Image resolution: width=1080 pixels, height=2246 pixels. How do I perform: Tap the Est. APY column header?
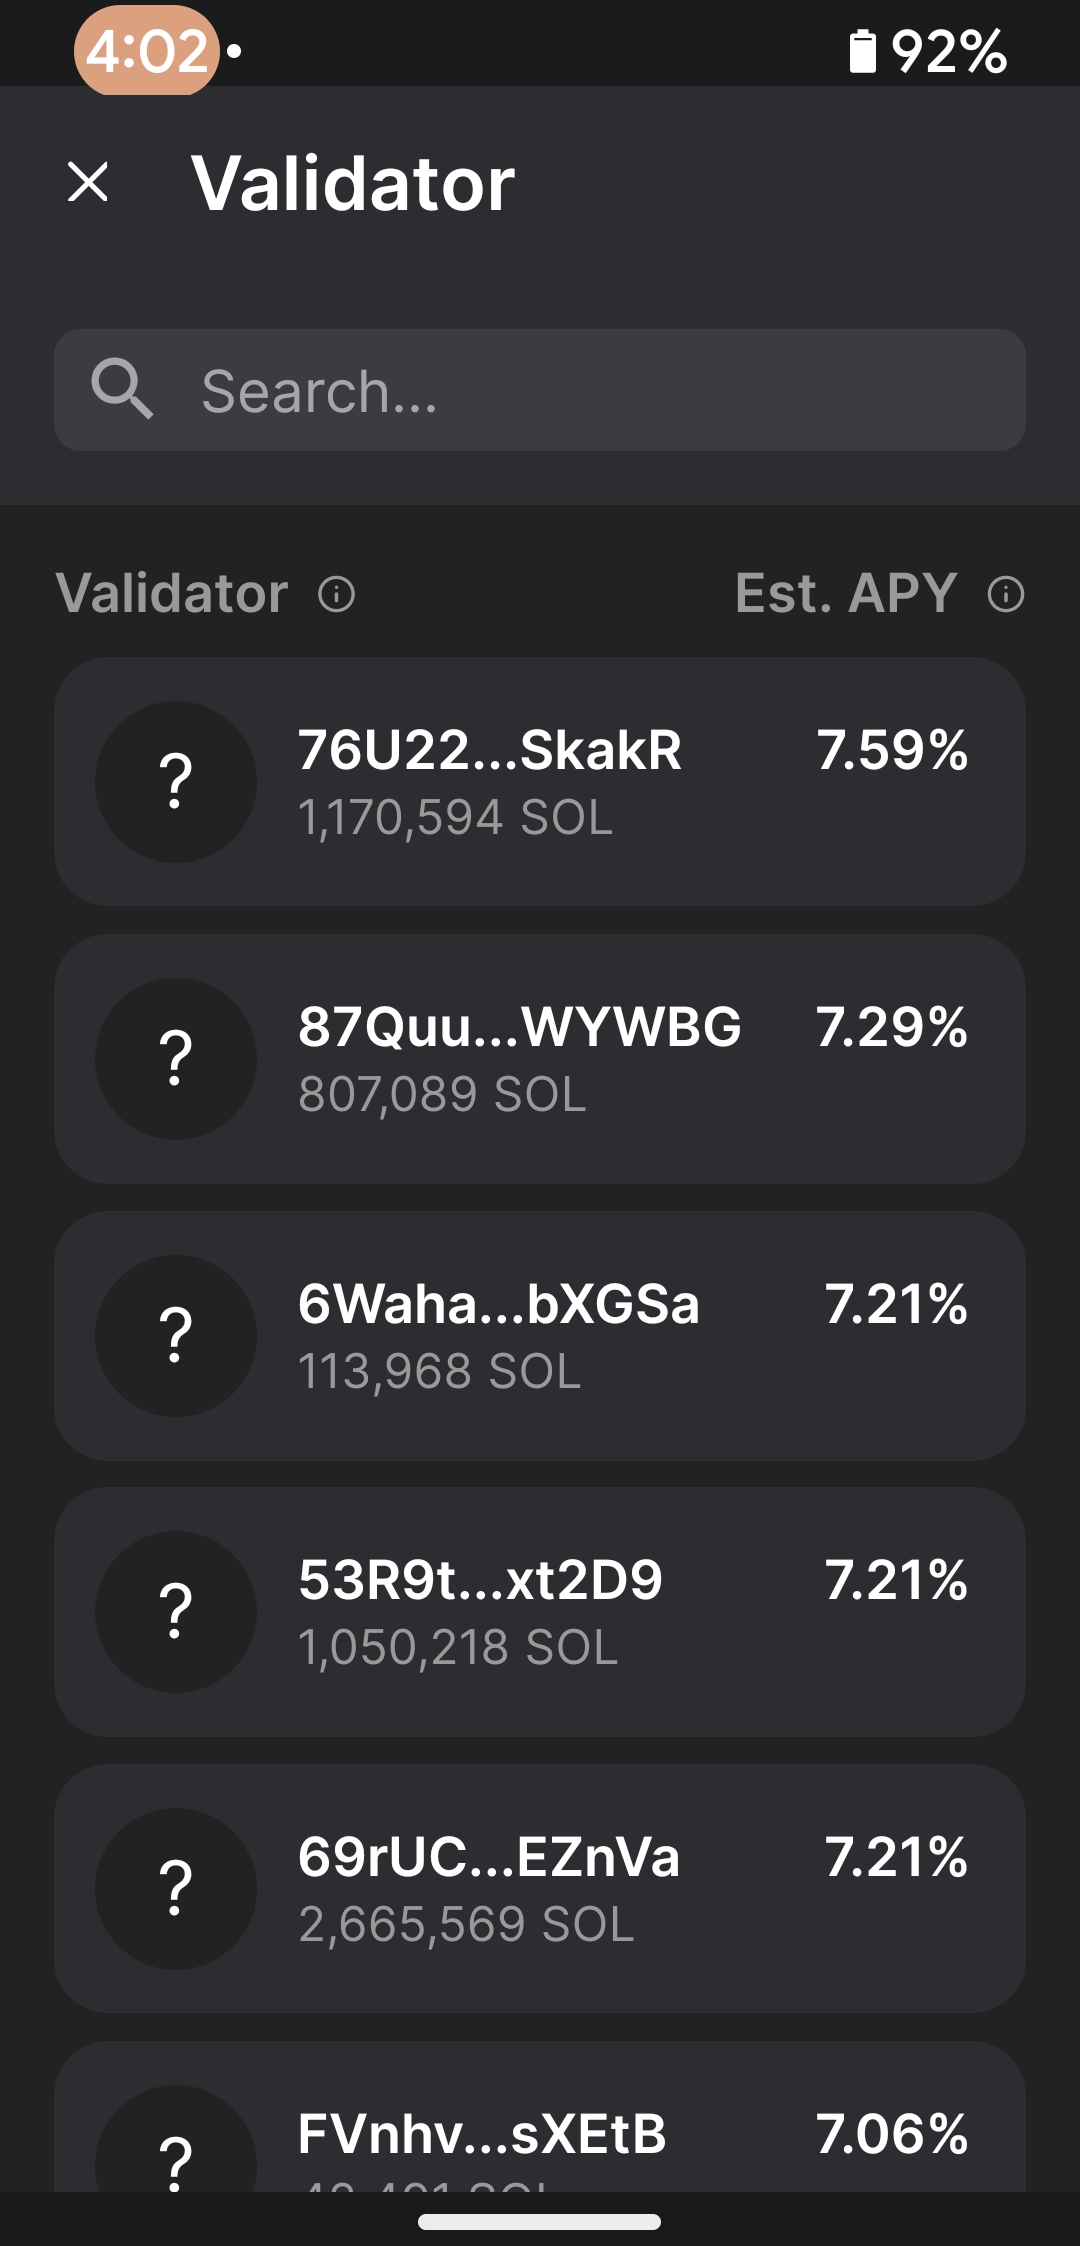point(846,593)
